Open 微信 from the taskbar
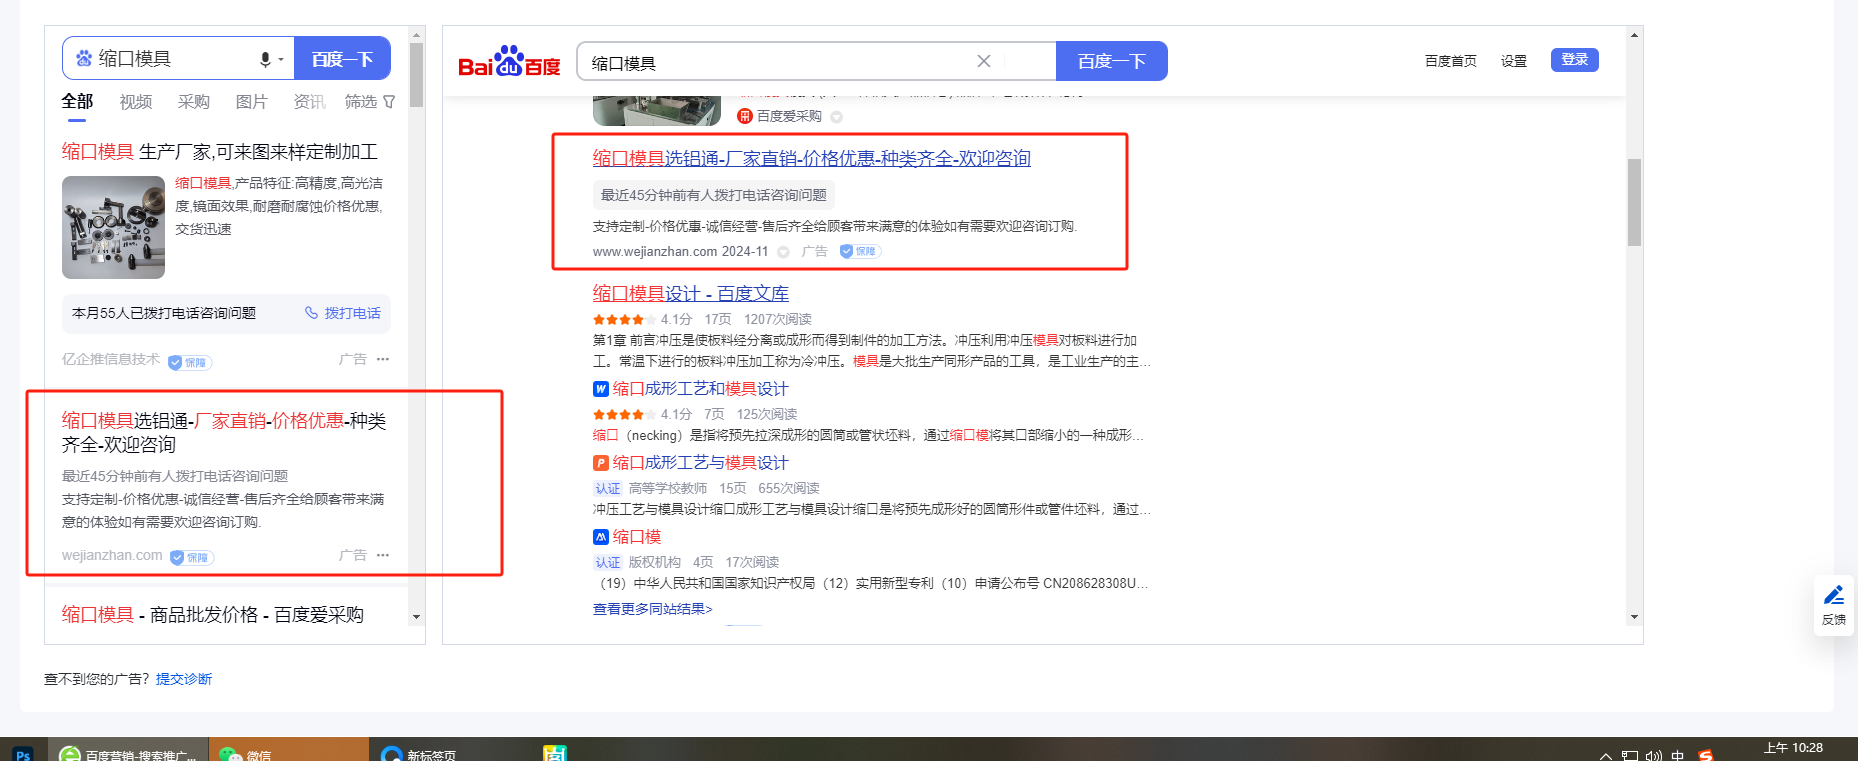 click(x=289, y=752)
